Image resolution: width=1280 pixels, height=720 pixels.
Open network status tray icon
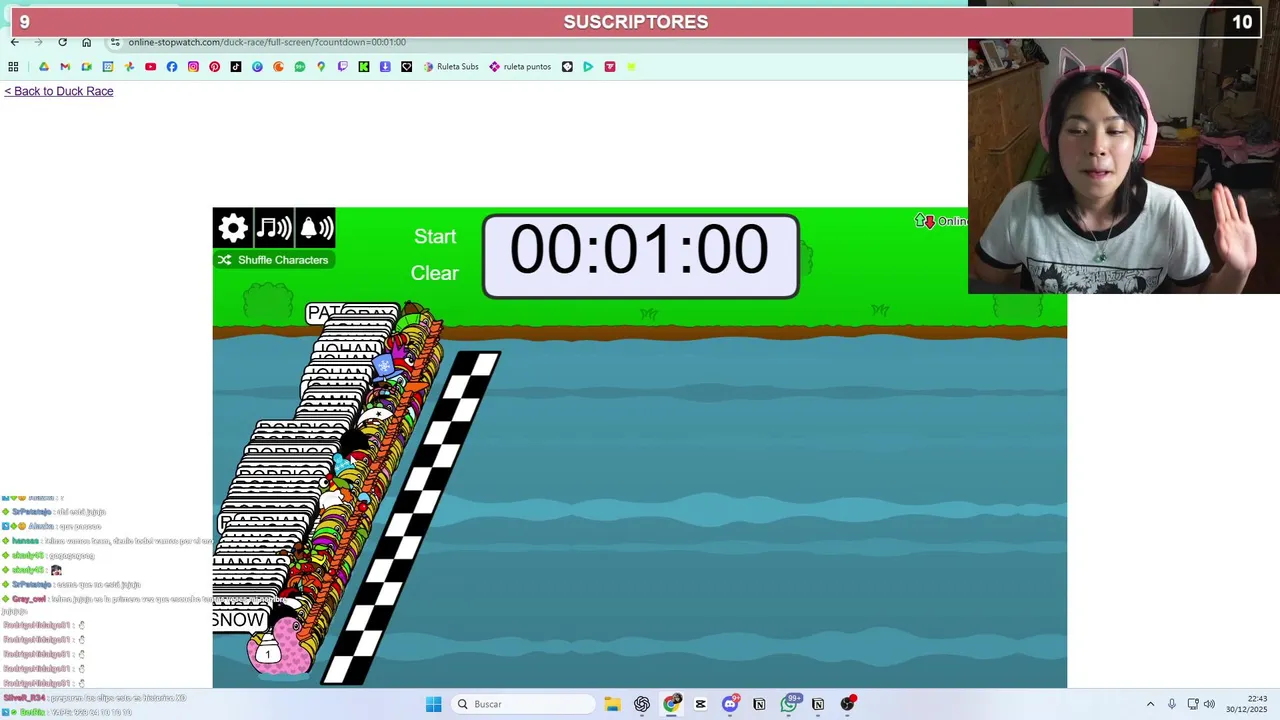pos(1193,704)
